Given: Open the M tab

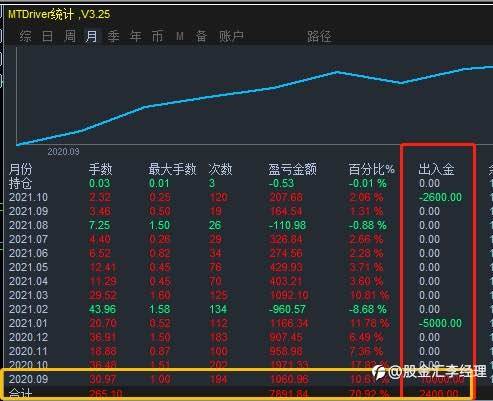Looking at the screenshot, I should pyautogui.click(x=180, y=36).
